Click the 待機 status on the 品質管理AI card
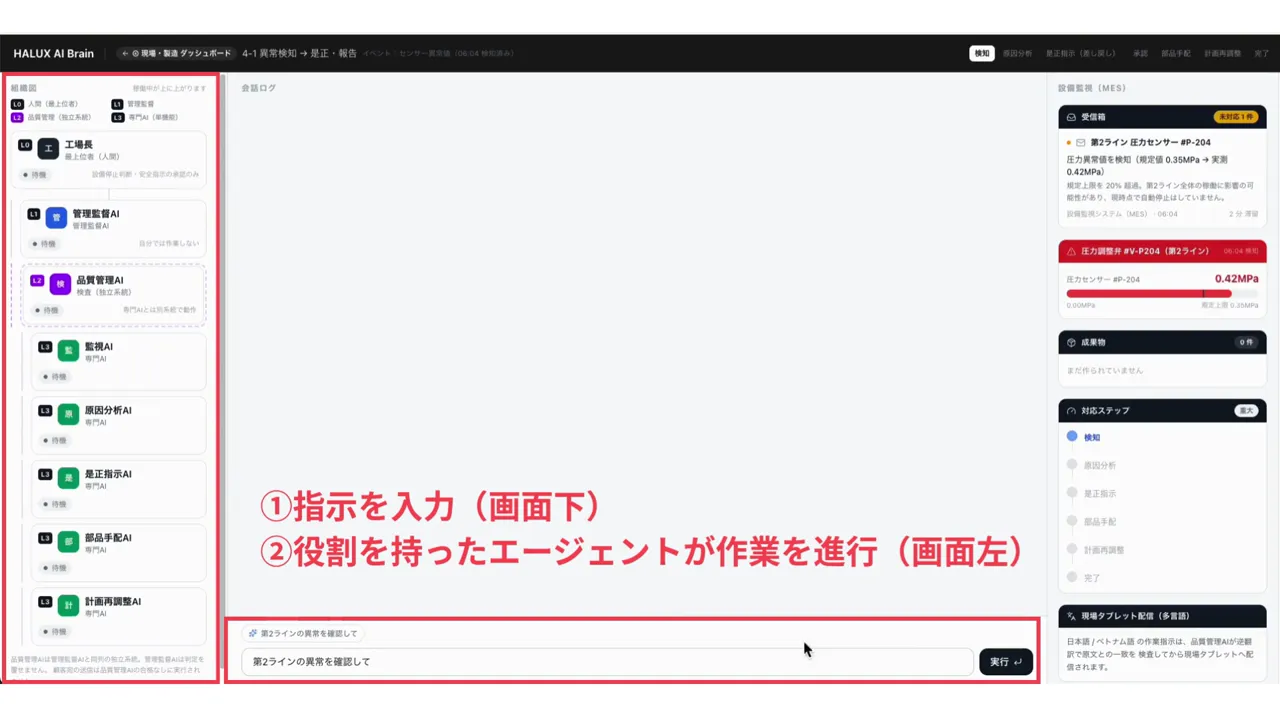 pyautogui.click(x=48, y=310)
